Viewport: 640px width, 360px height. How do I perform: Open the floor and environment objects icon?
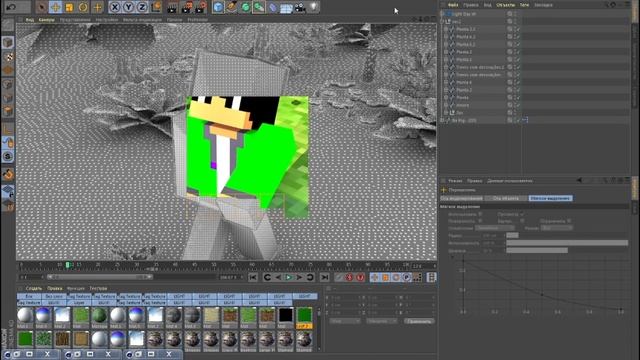click(x=286, y=7)
